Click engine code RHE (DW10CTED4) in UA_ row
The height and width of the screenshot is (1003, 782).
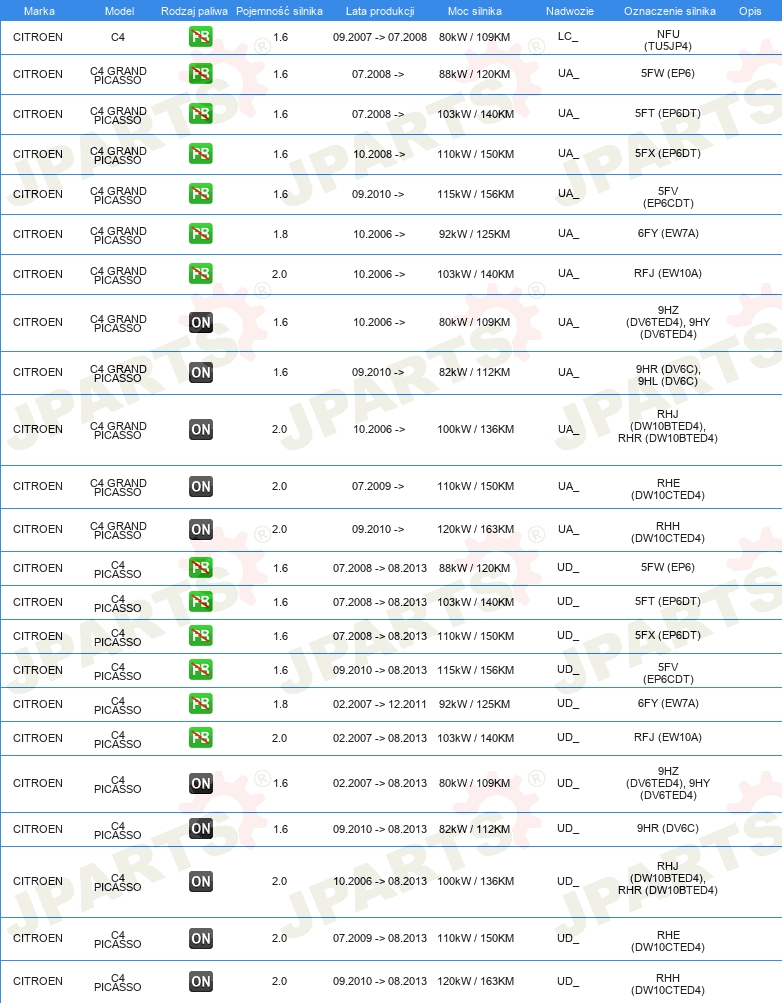[x=668, y=489]
